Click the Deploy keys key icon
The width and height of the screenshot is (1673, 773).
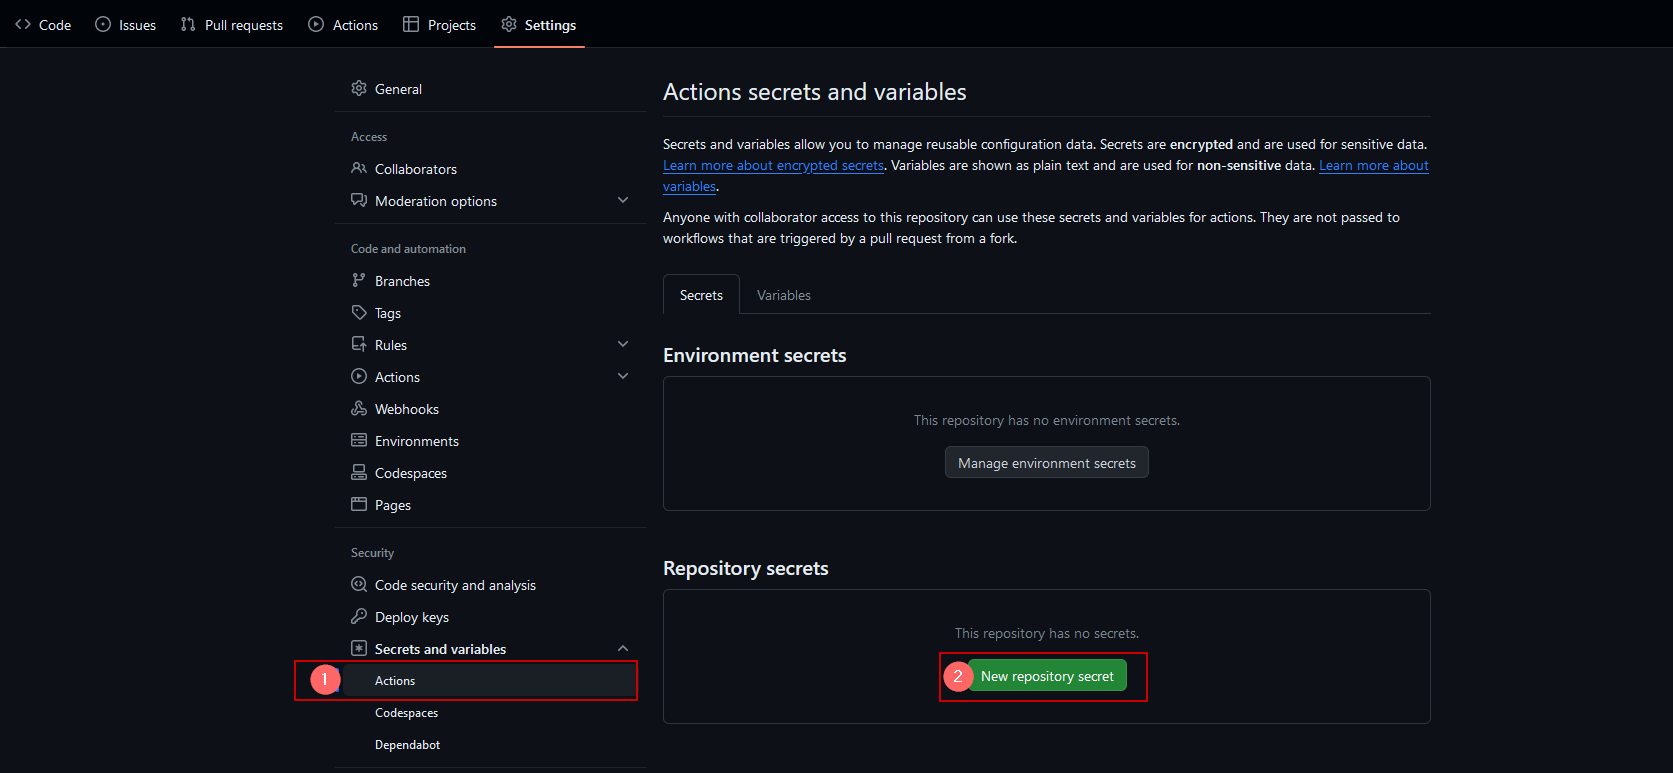click(x=359, y=617)
